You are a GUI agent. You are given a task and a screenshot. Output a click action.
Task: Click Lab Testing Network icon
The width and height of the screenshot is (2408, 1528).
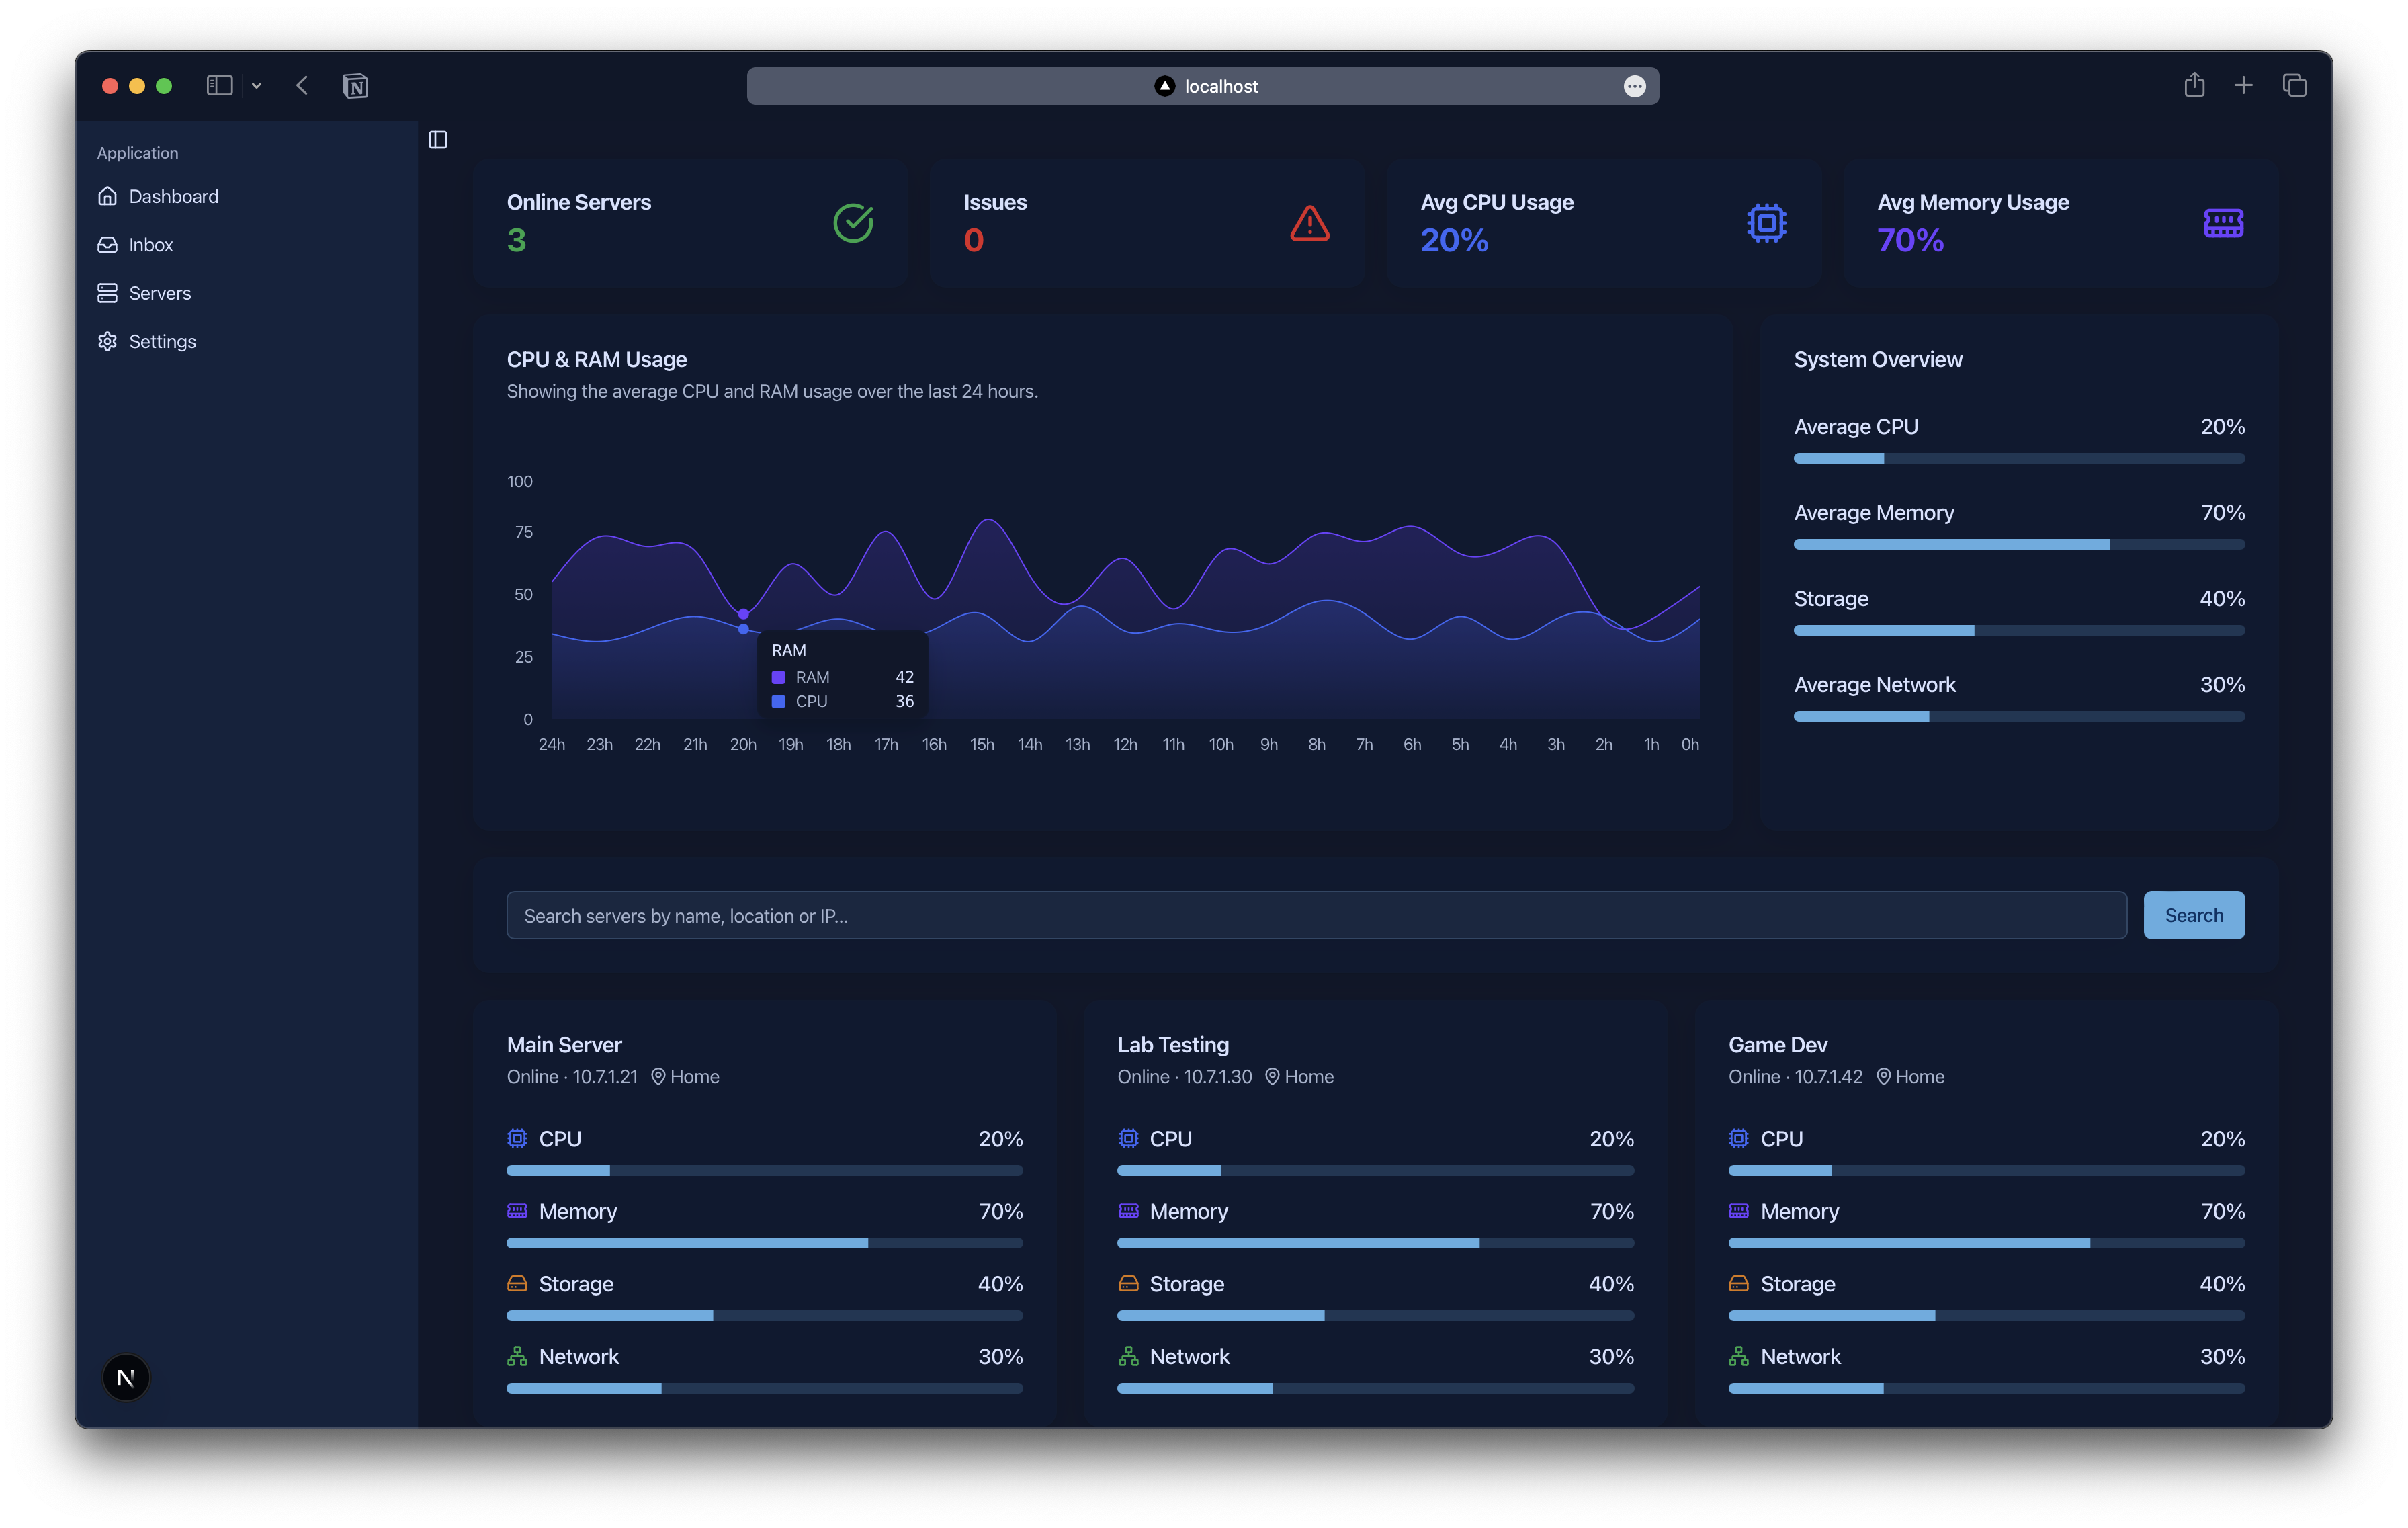pyautogui.click(x=1128, y=1356)
